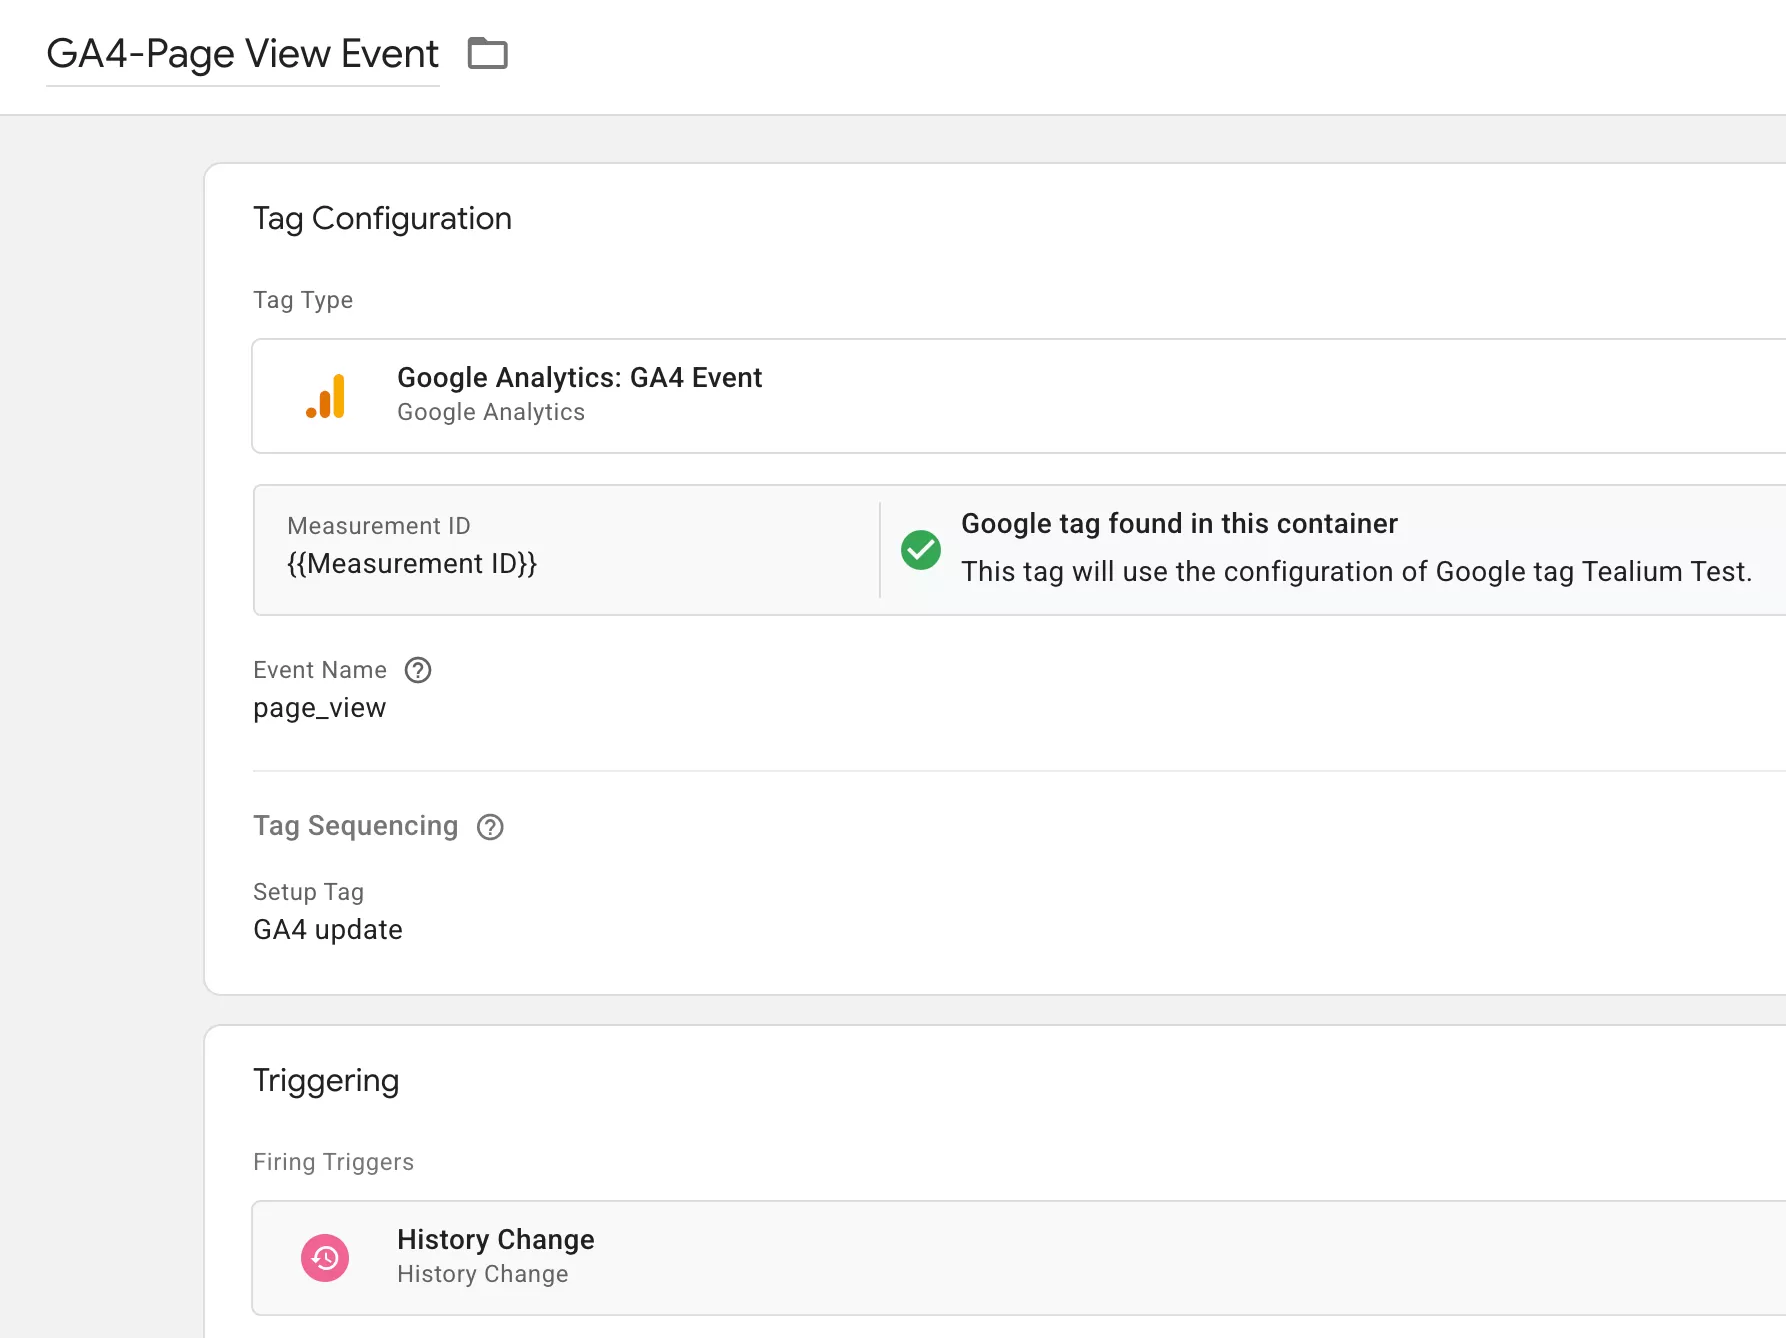Click the Tag Type label
Viewport: 1786px width, 1338px height.
coord(303,300)
